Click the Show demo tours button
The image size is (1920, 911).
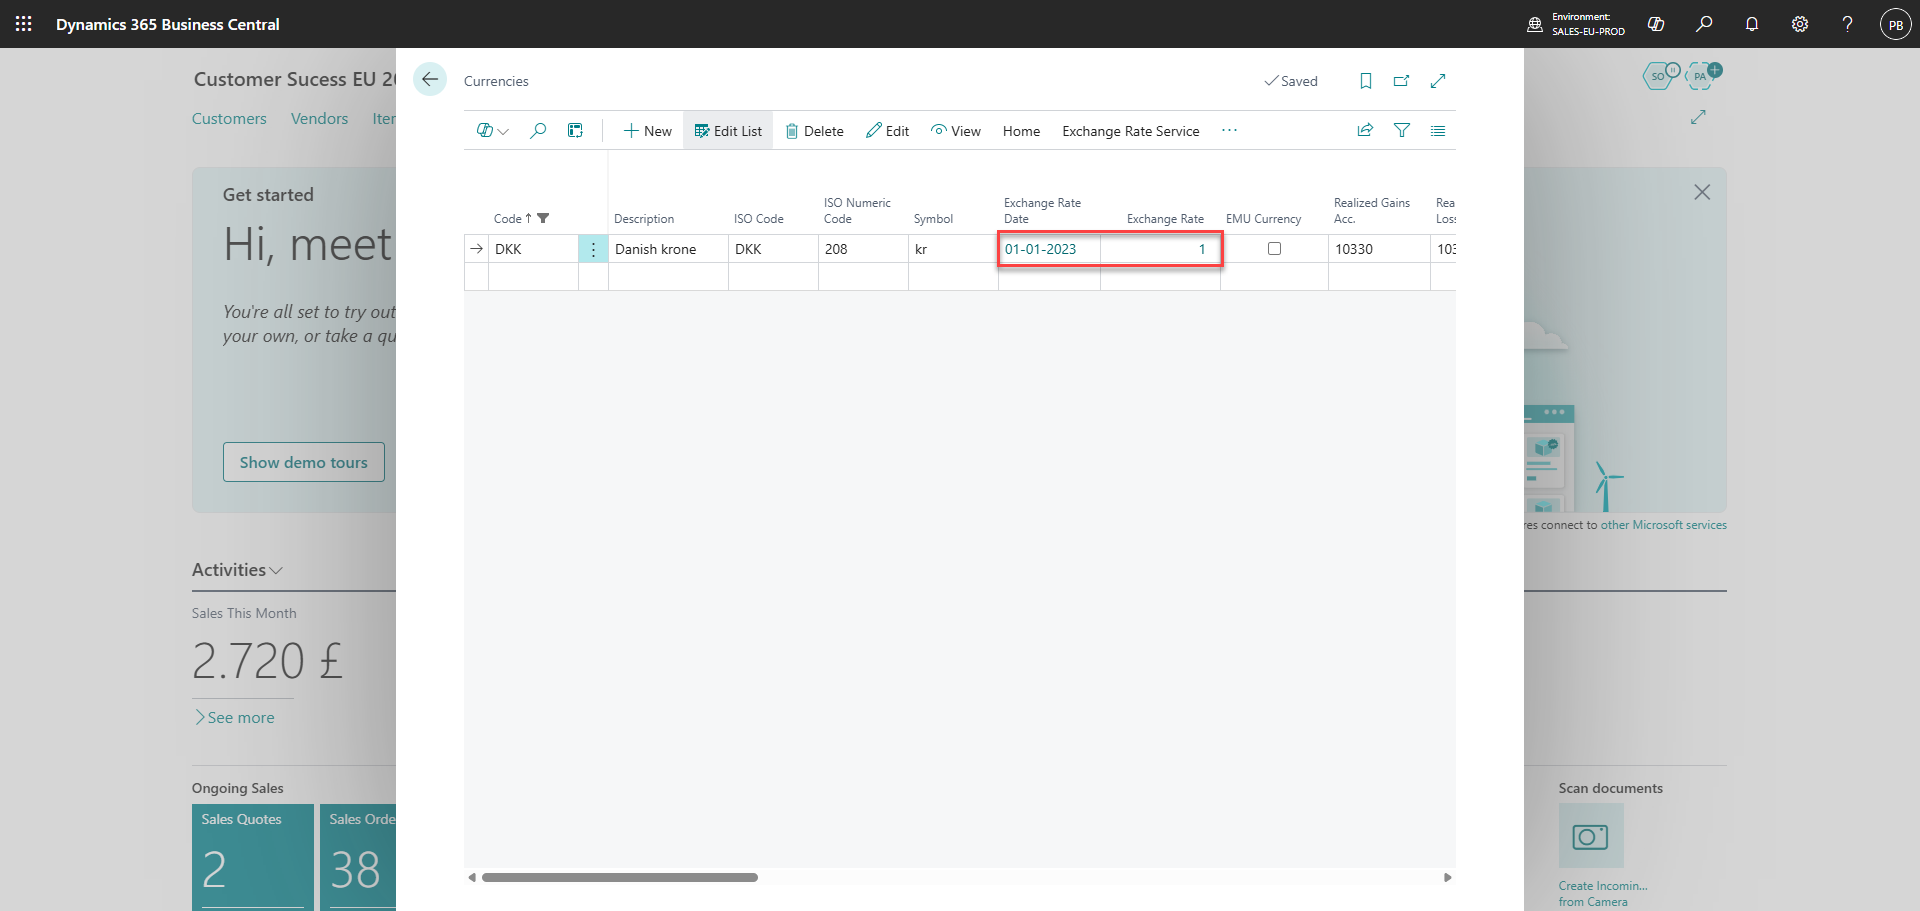click(x=304, y=462)
